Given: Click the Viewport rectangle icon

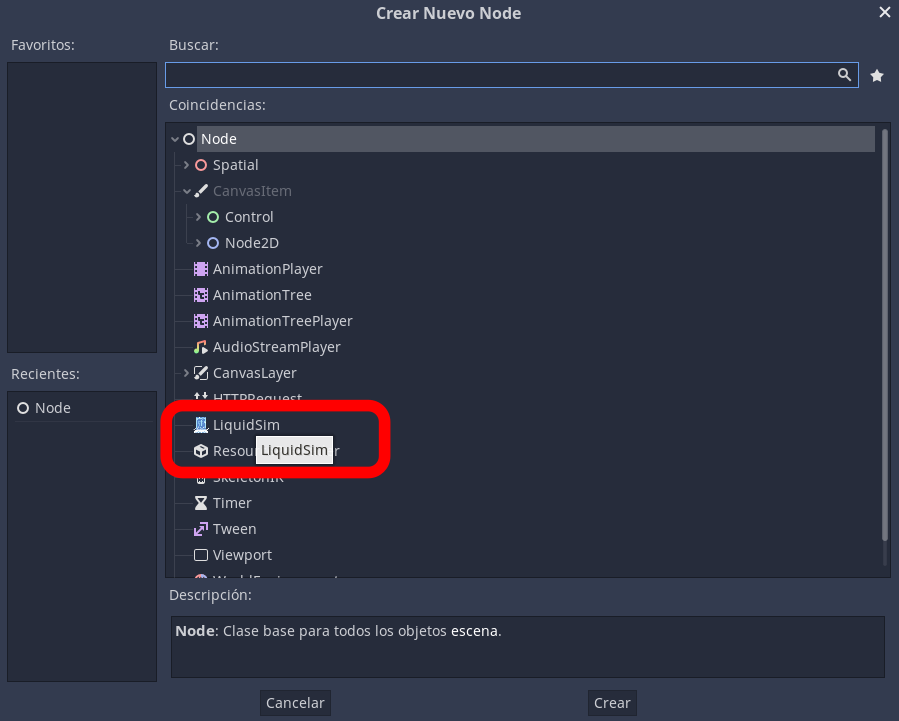Looking at the screenshot, I should (201, 555).
